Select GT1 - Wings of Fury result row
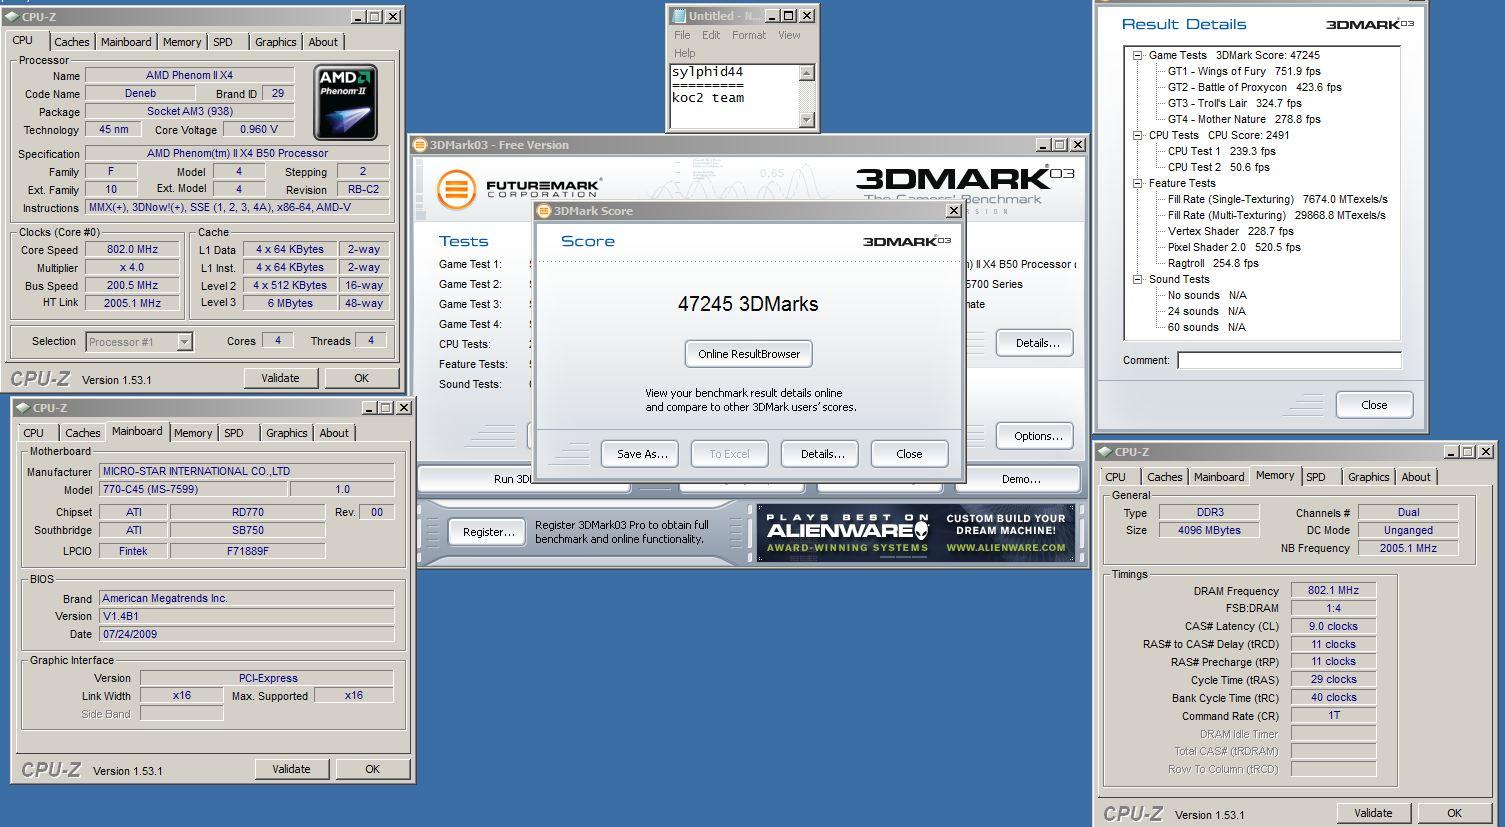The image size is (1505, 827). (x=1243, y=72)
